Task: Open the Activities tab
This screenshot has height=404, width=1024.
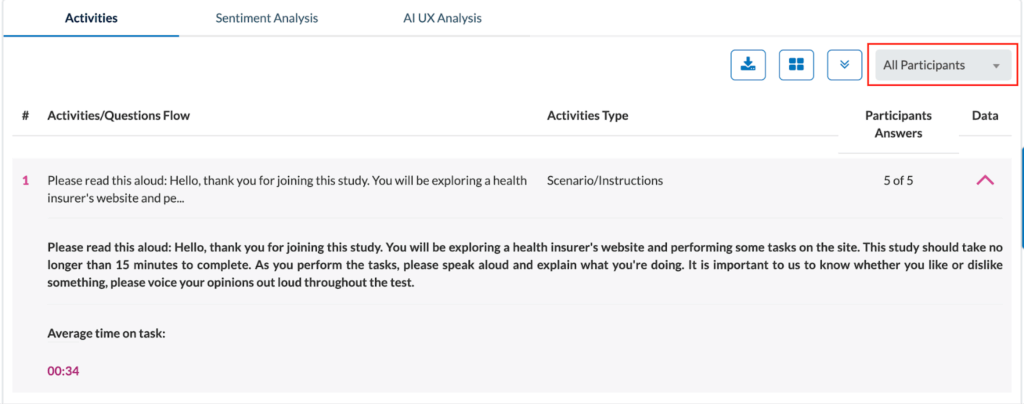Action: coord(91,18)
